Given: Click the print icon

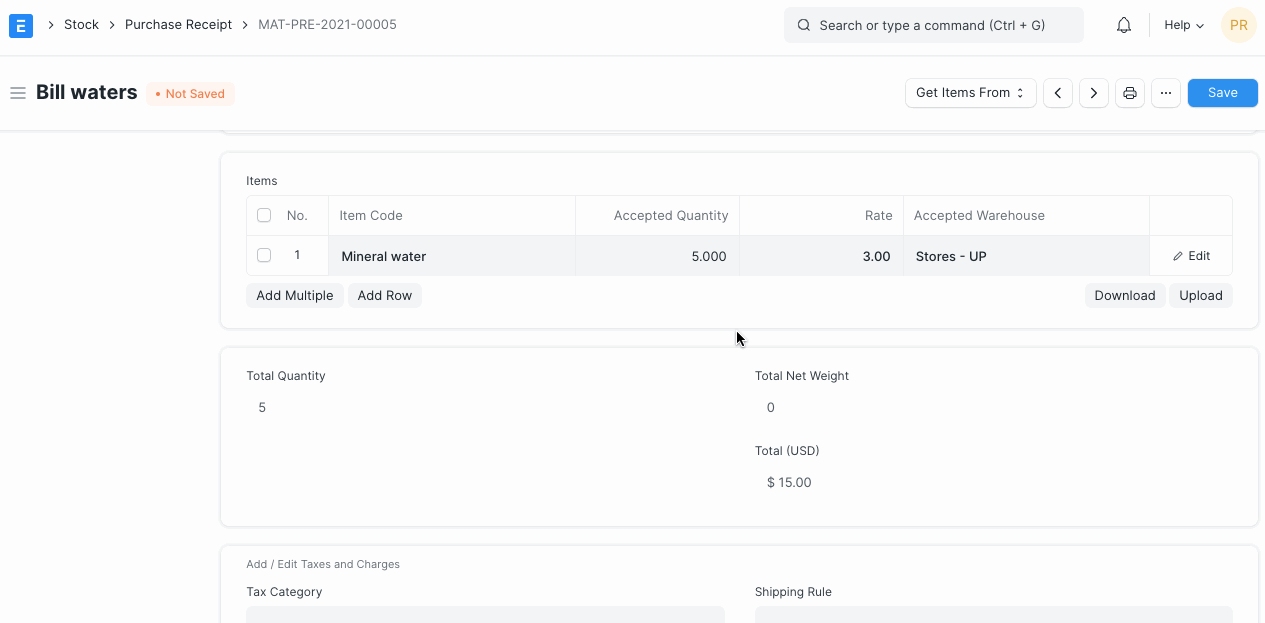Looking at the screenshot, I should coord(1130,93).
